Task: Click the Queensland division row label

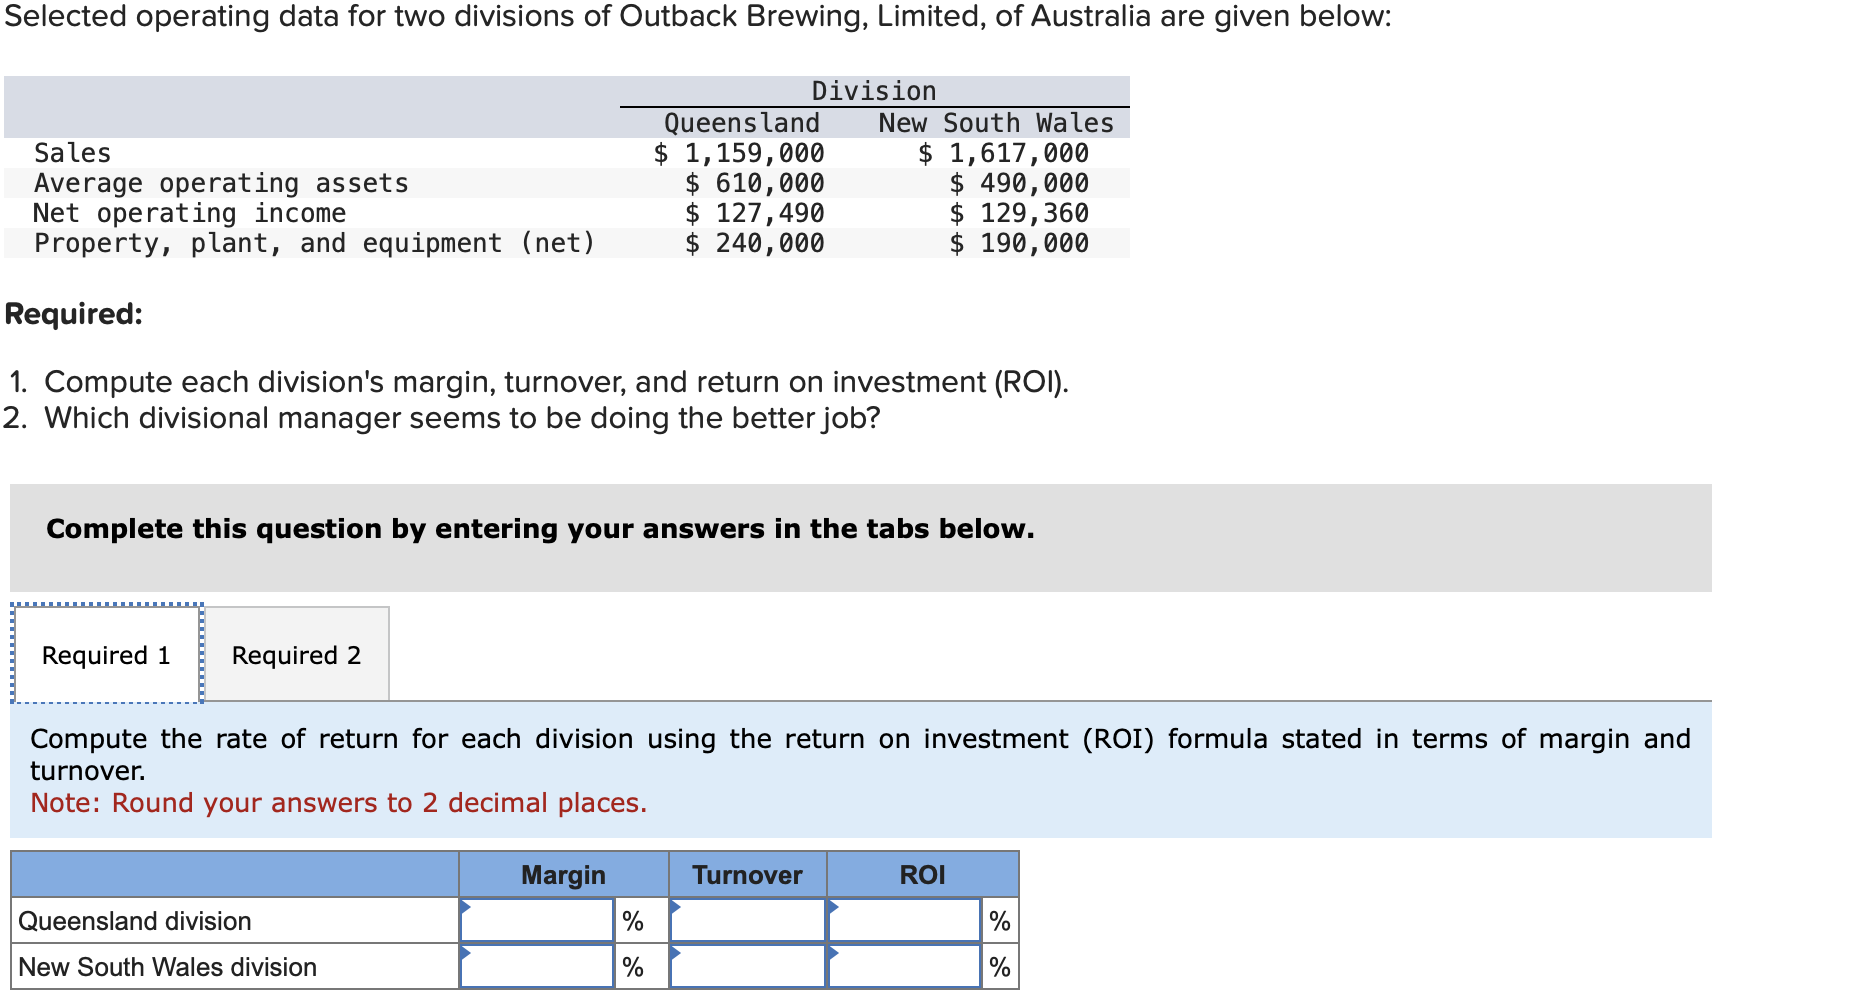Action: coord(135,920)
